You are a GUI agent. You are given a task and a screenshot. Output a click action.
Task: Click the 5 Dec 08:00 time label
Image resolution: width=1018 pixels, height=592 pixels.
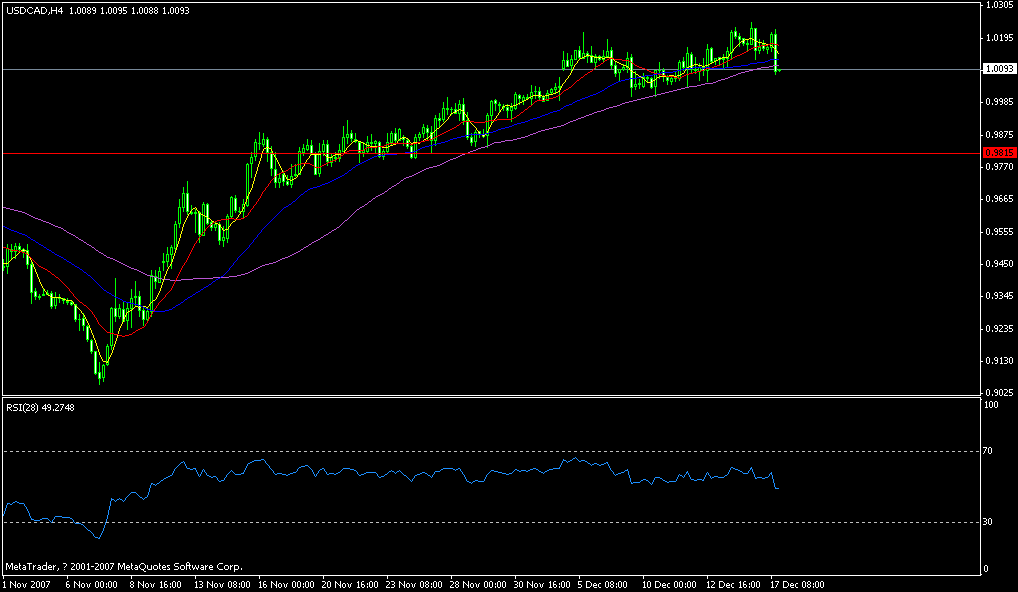603,584
